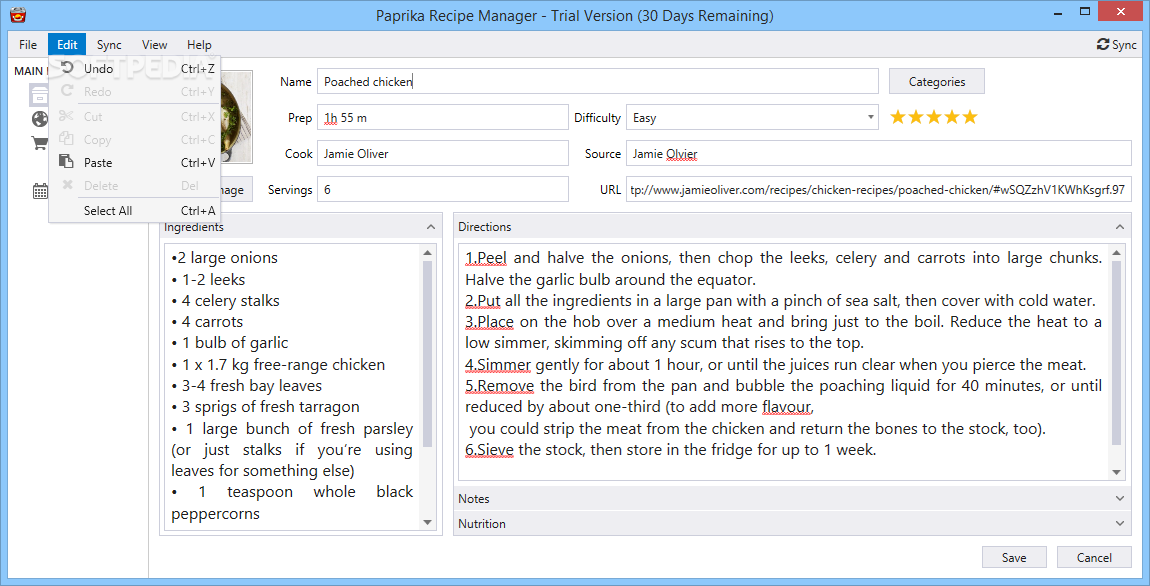
Task: Click '1 x 1.7 kg free-range chicken' line
Action: coord(278,365)
